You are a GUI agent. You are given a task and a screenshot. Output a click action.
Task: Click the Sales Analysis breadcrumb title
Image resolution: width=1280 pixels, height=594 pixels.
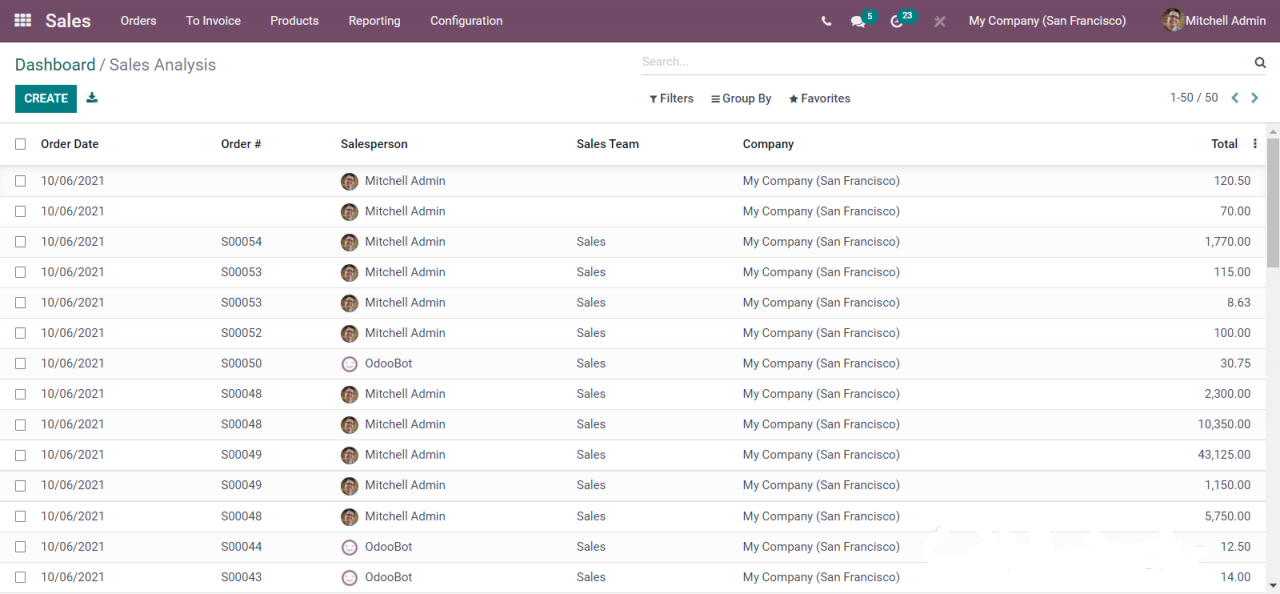point(162,65)
